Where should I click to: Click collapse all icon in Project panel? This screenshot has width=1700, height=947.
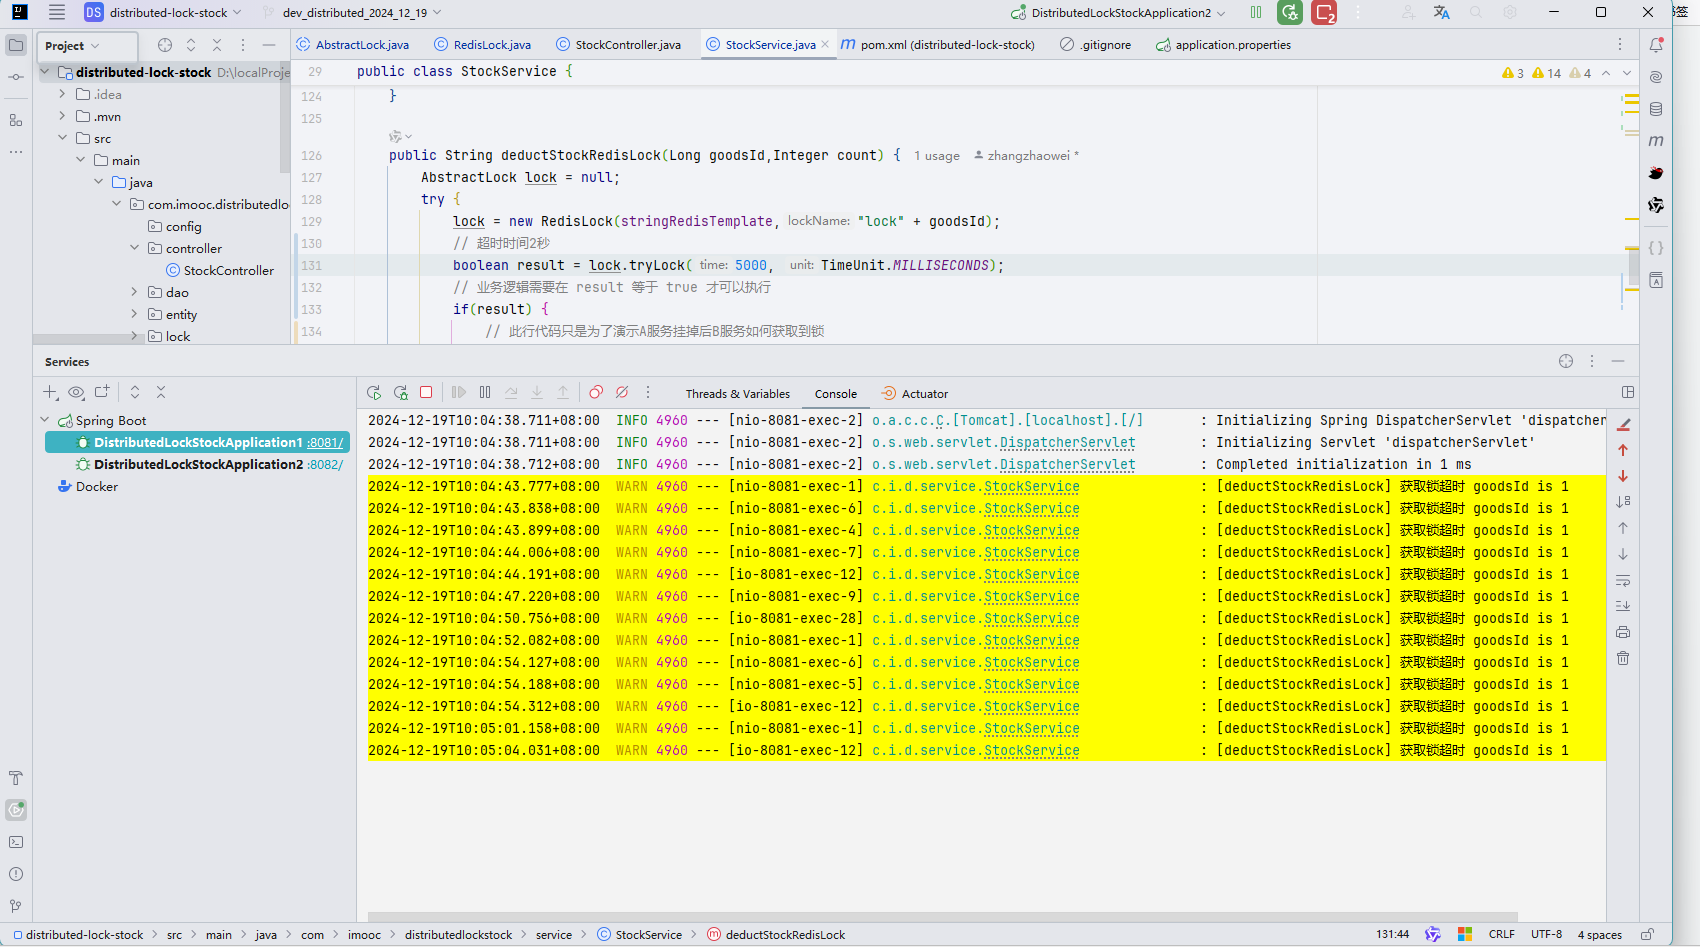[217, 45]
